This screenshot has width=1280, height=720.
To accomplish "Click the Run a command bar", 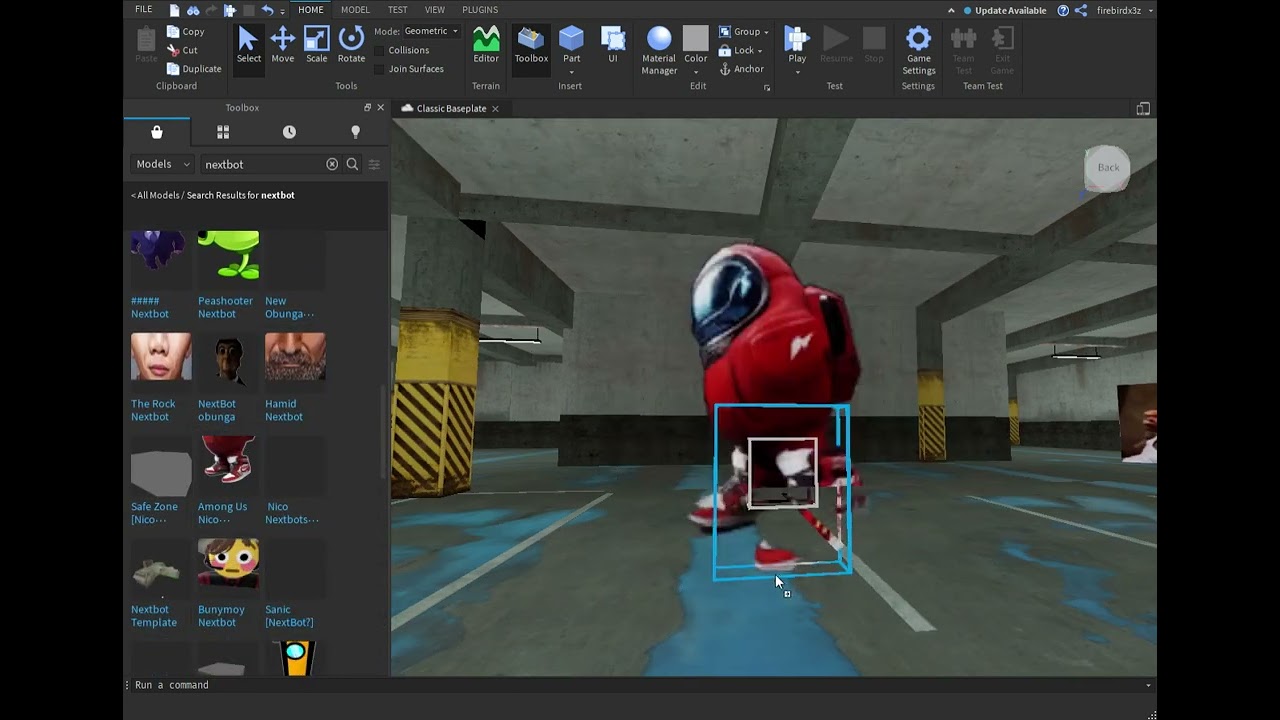I will tap(640, 685).
